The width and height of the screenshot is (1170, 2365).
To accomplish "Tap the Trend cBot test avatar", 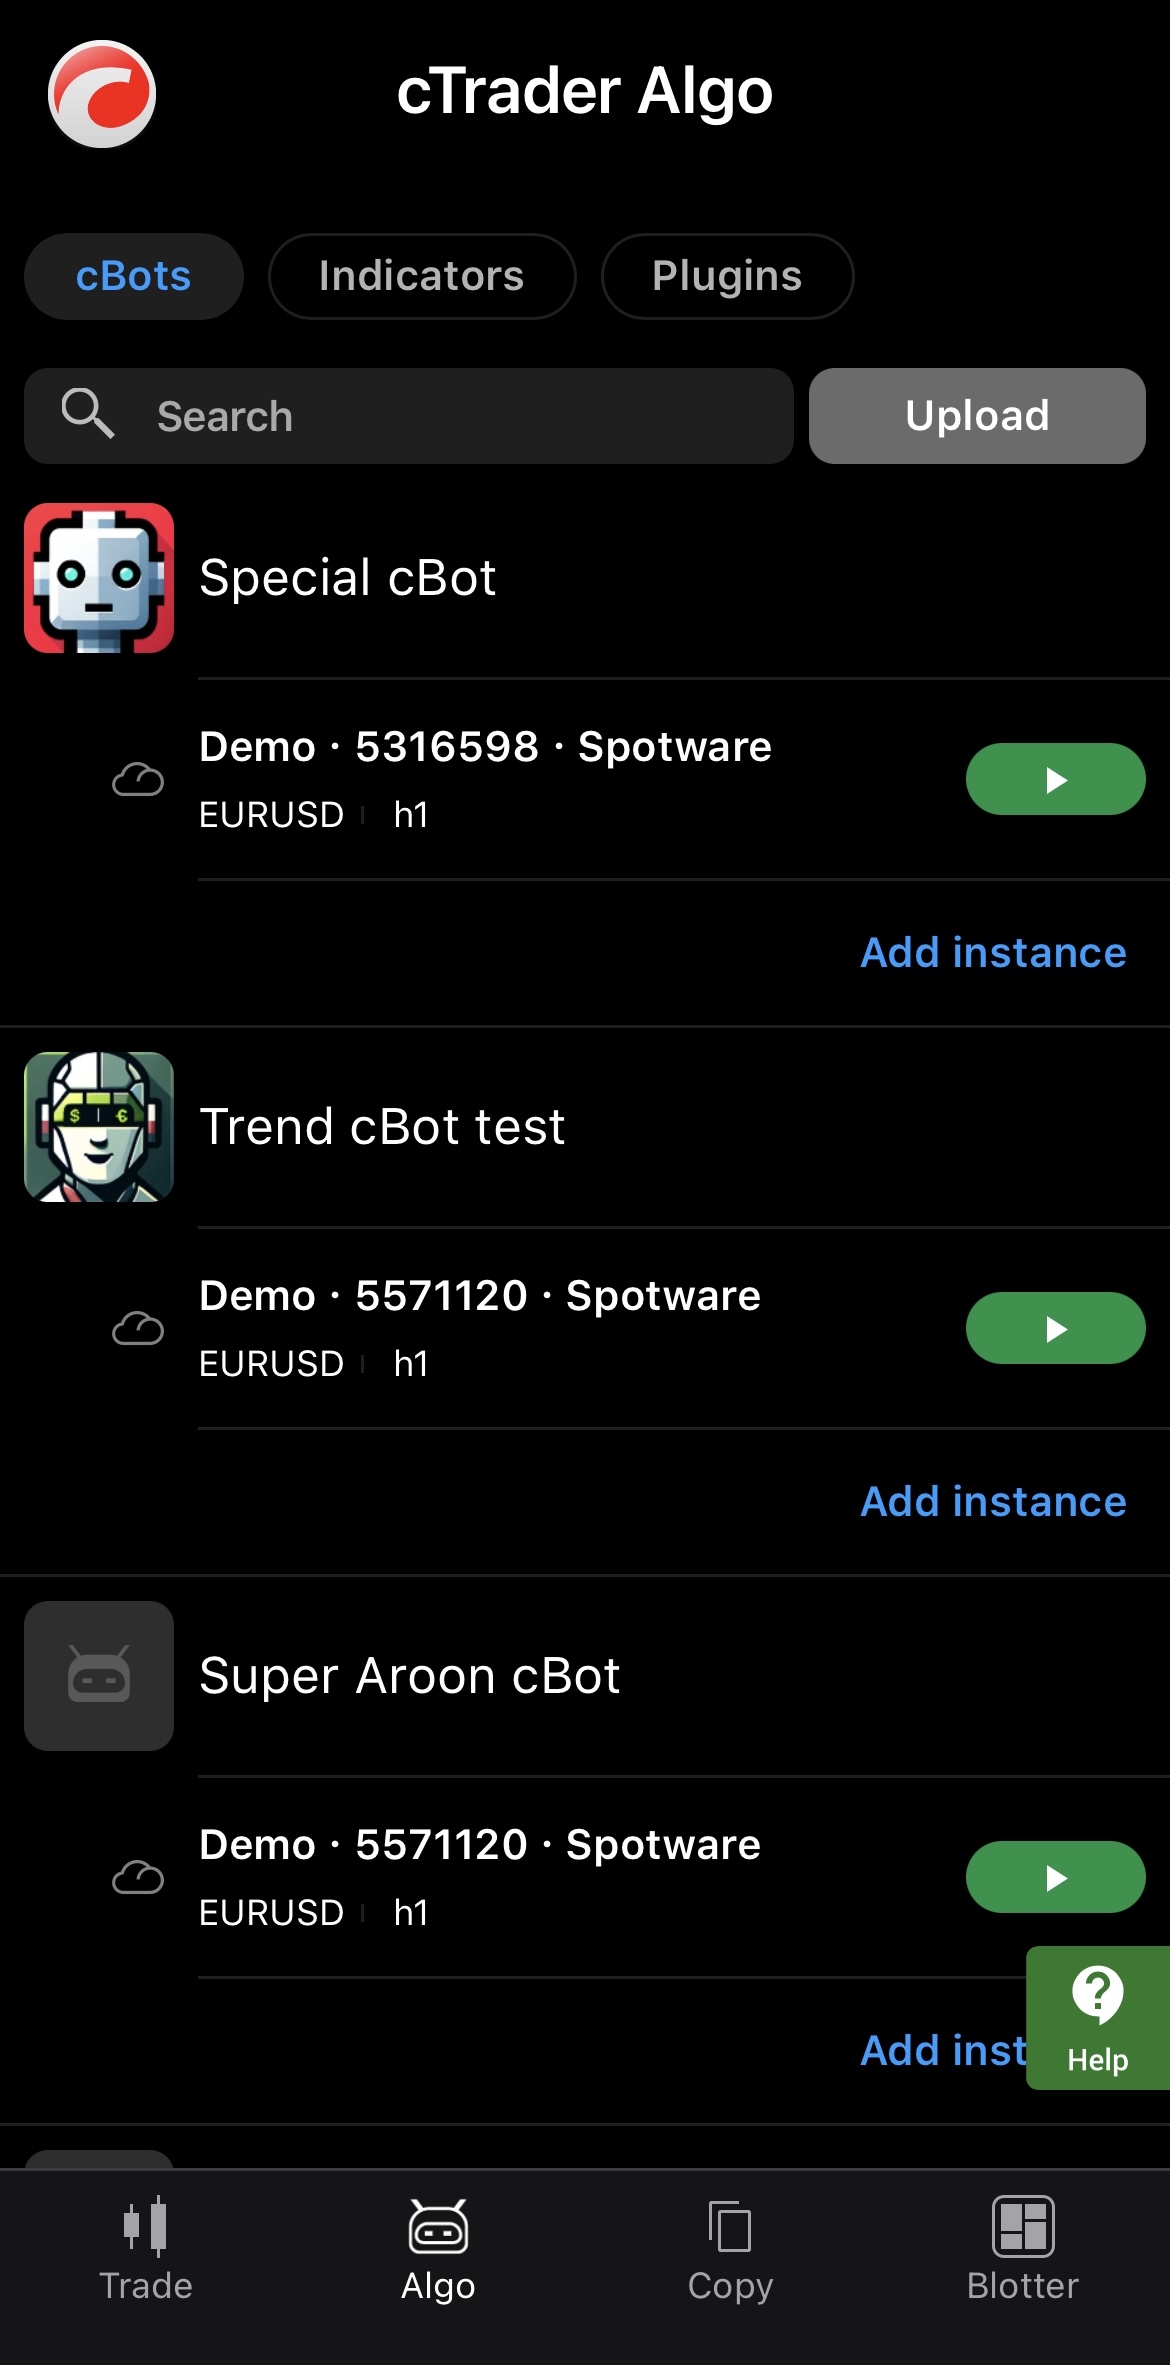I will click(x=99, y=1127).
